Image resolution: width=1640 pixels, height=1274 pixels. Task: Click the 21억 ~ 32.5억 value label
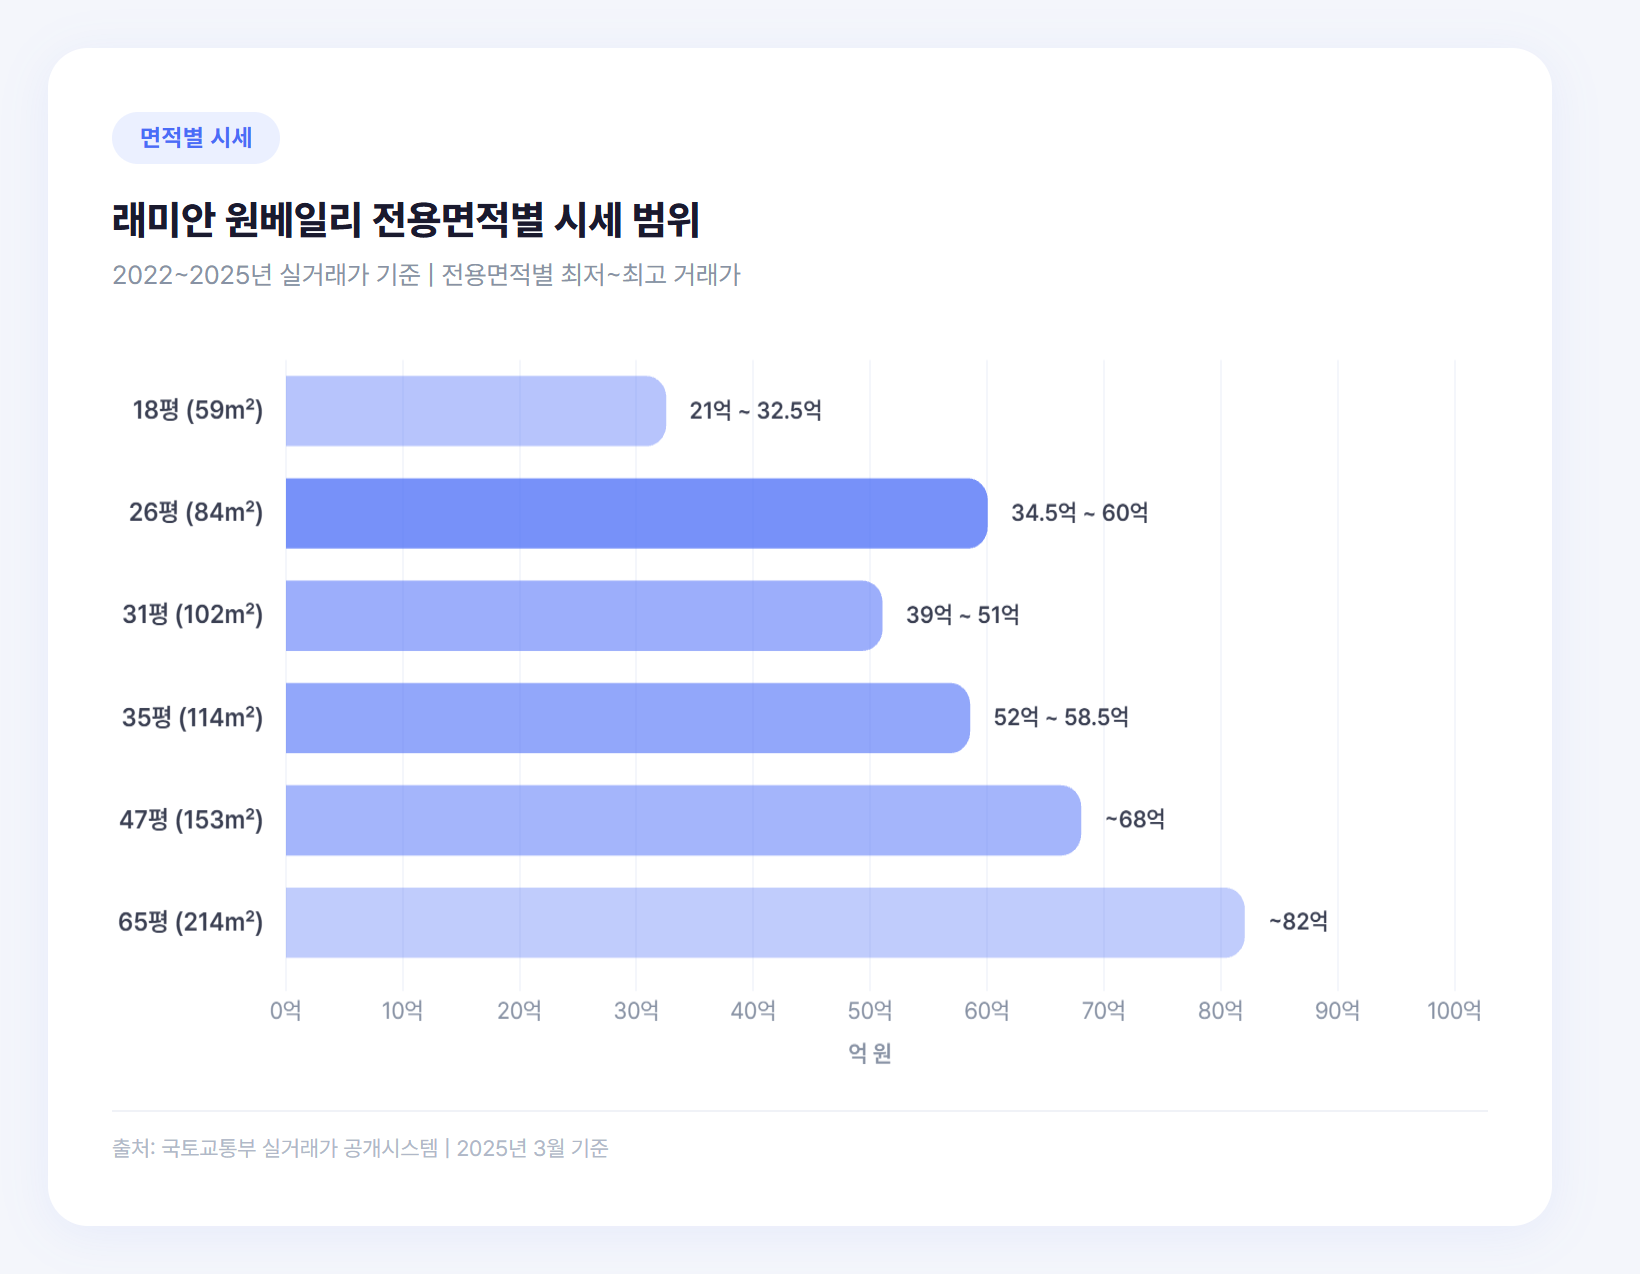click(x=755, y=411)
